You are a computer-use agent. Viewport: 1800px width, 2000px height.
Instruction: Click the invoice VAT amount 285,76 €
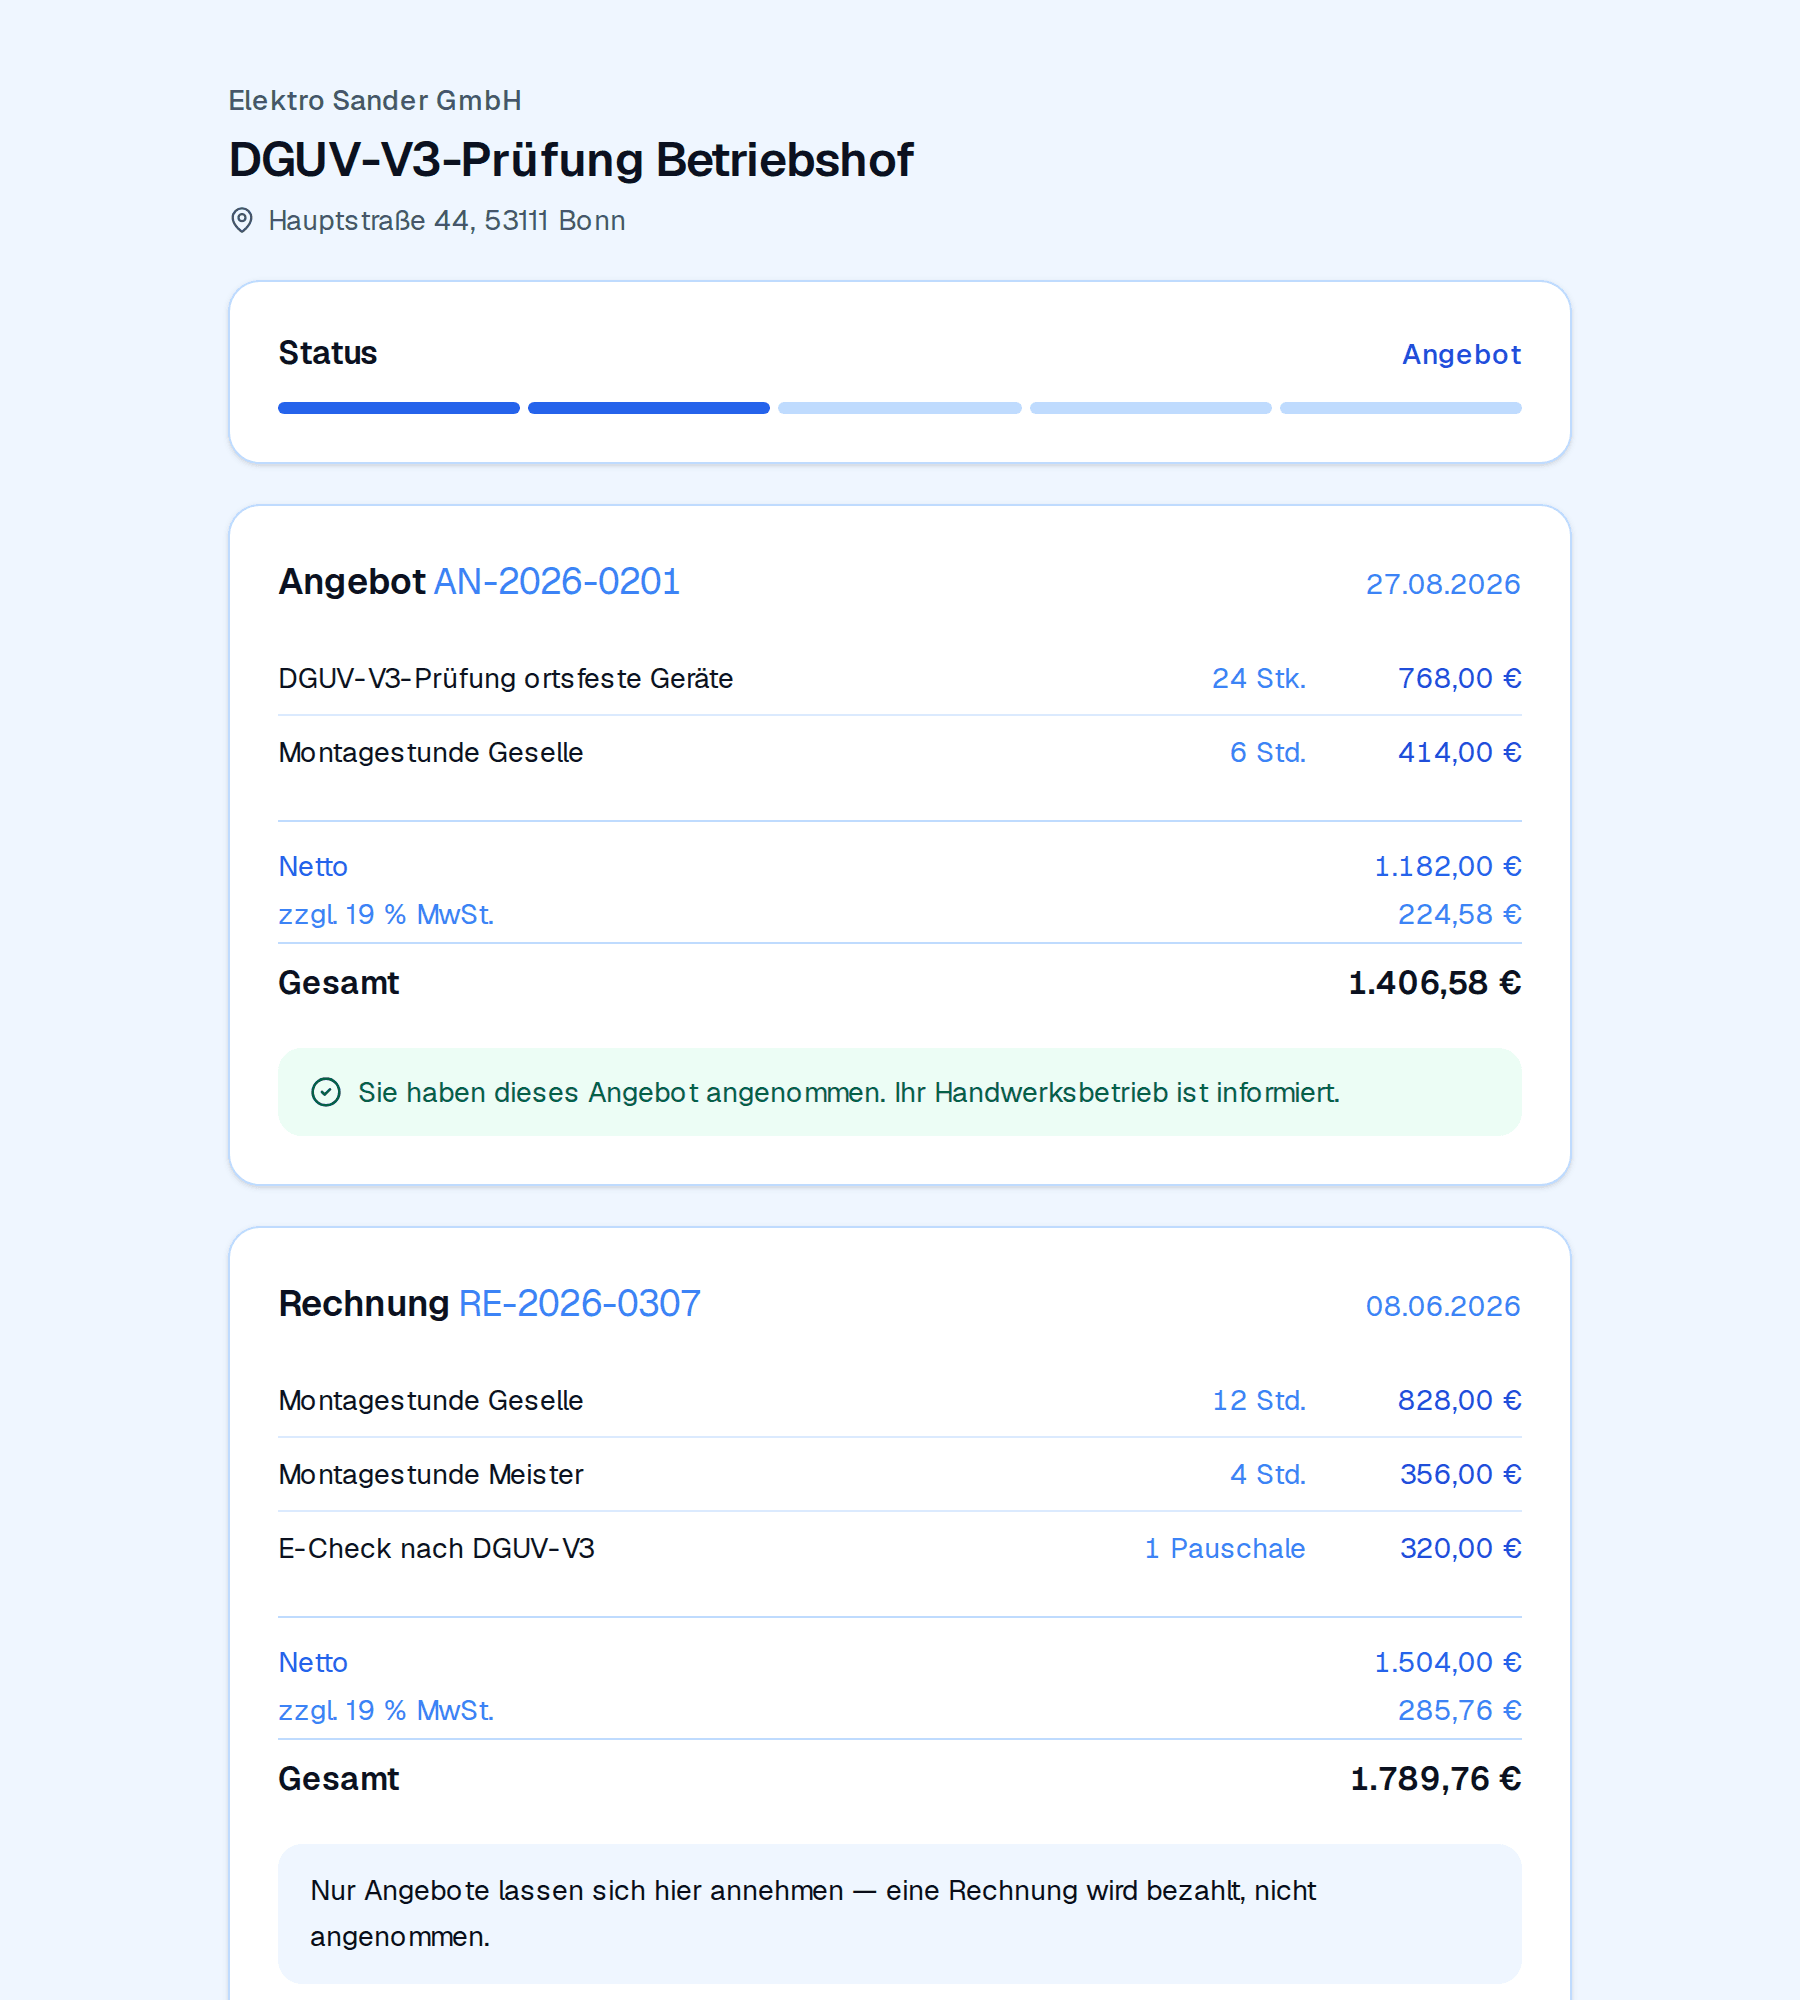coord(1460,1710)
